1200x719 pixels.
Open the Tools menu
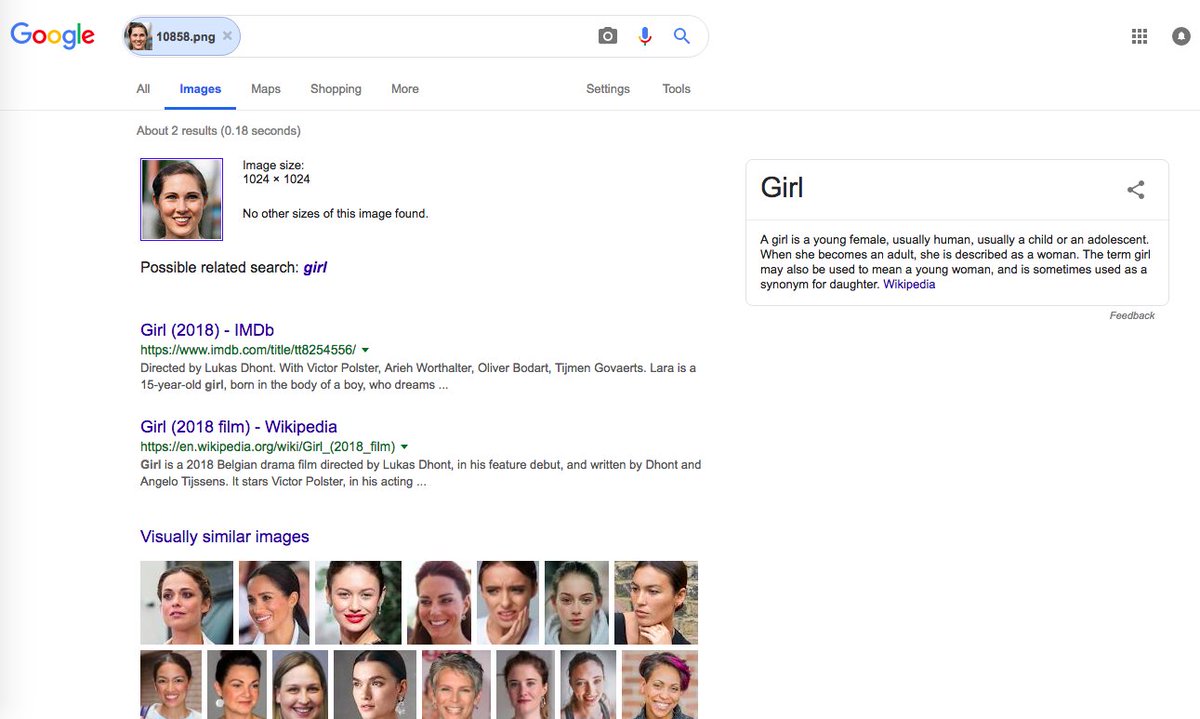(676, 89)
